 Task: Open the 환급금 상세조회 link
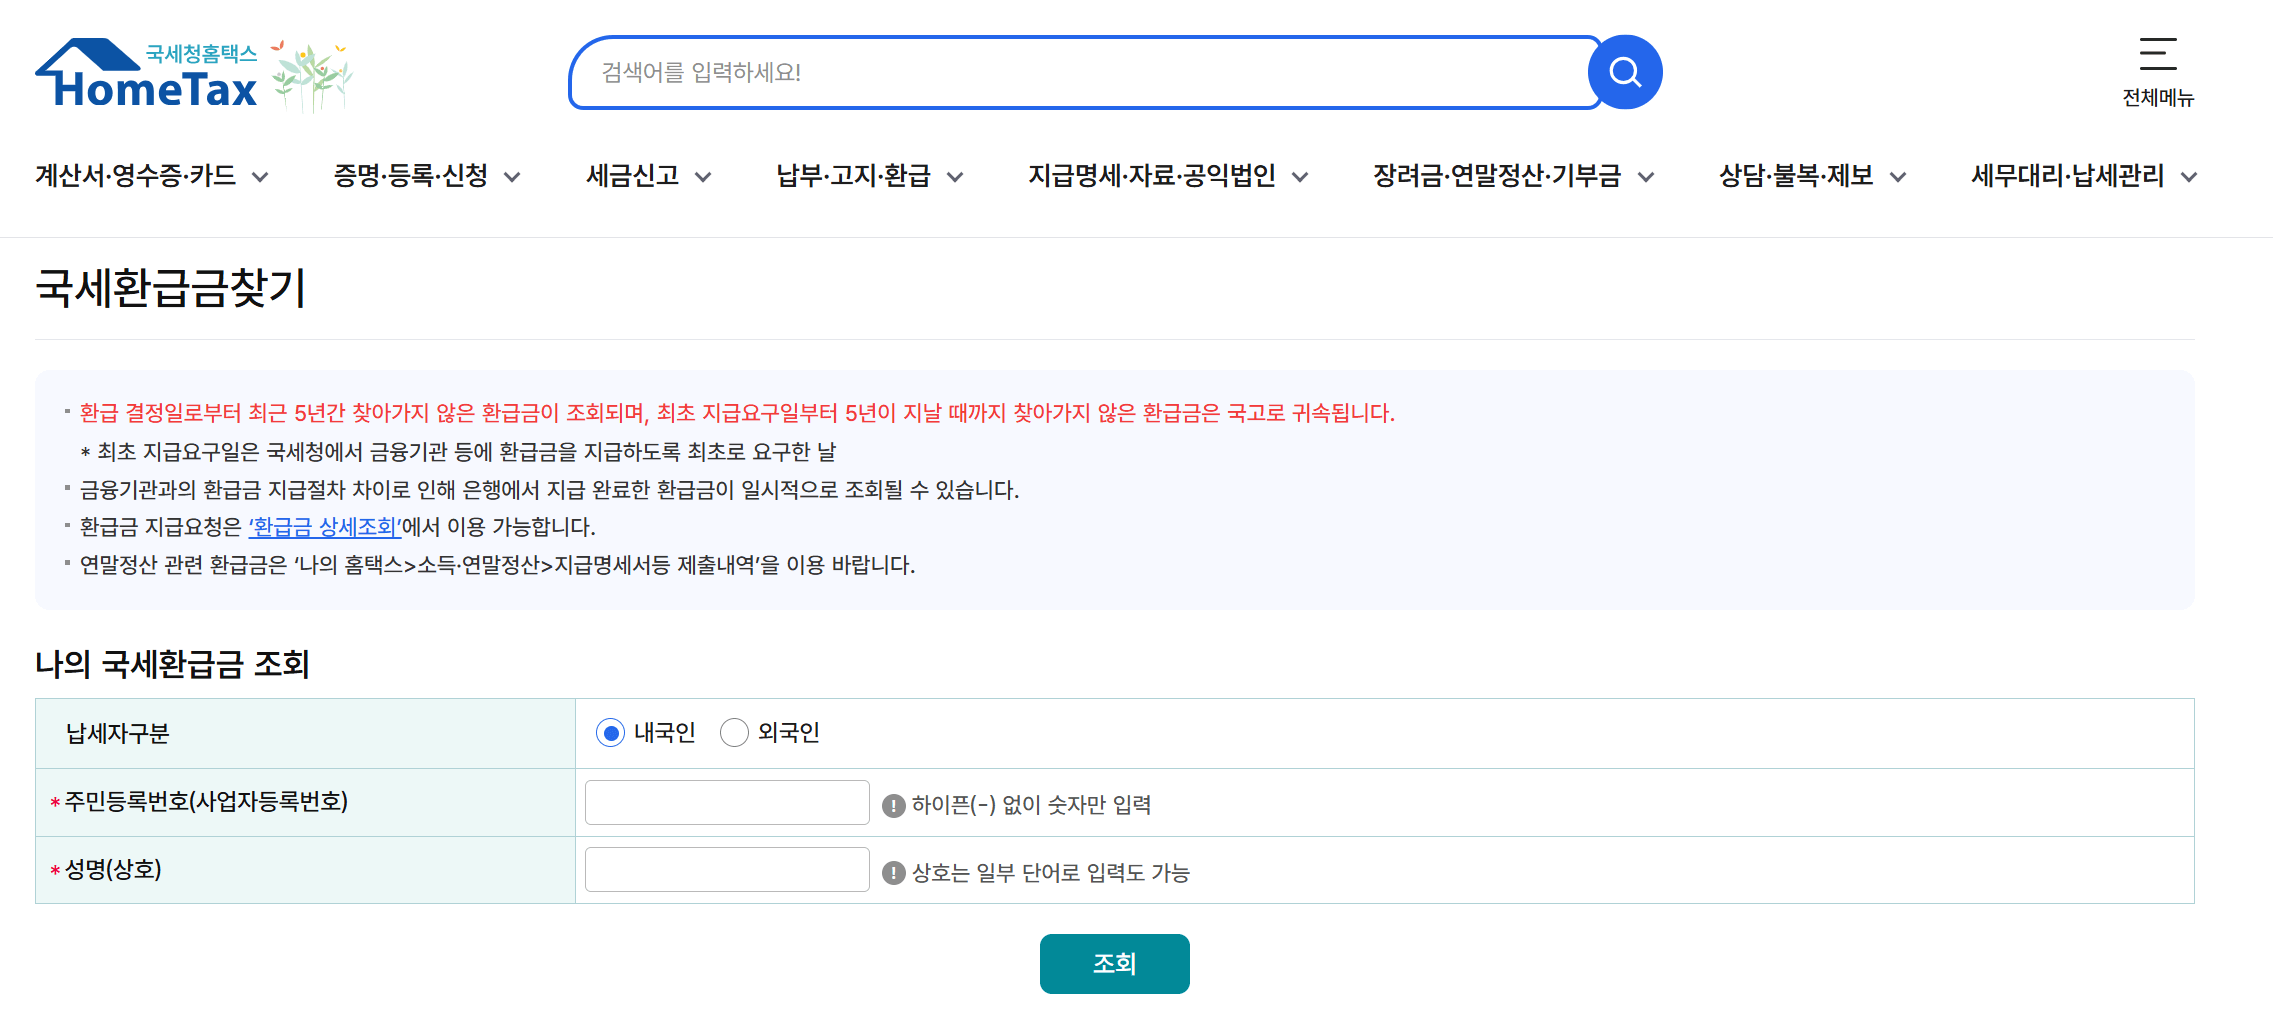click(325, 527)
